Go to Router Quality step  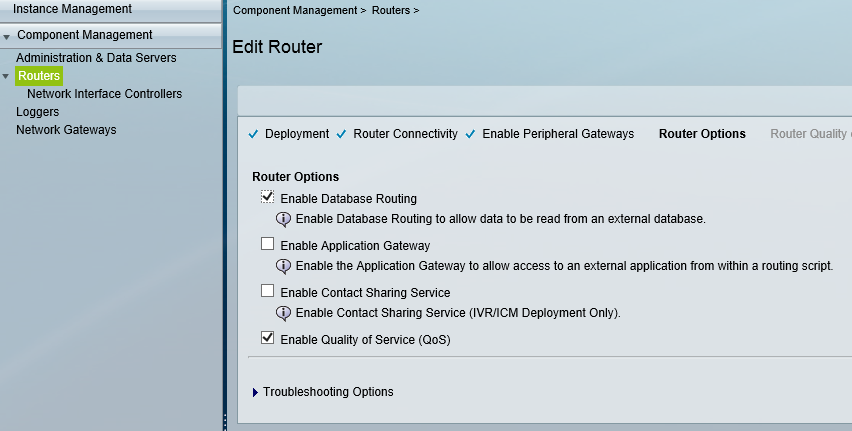pos(811,134)
